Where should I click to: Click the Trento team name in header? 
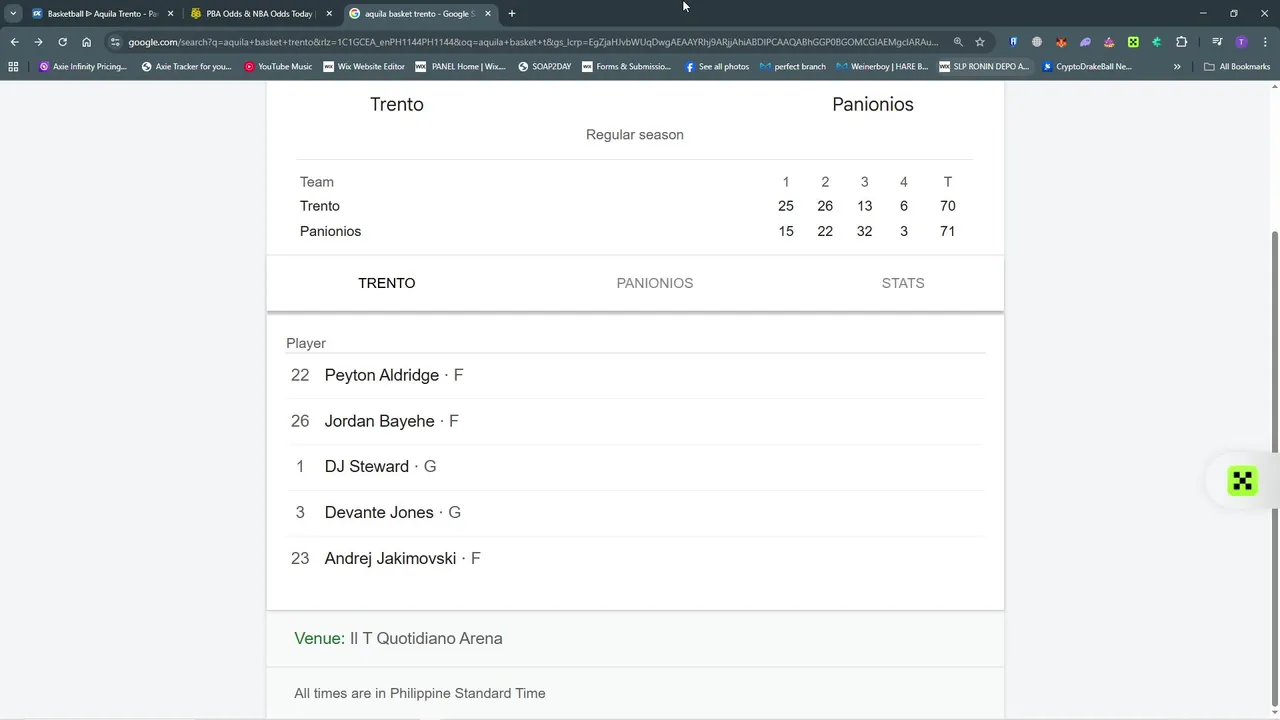(x=397, y=104)
